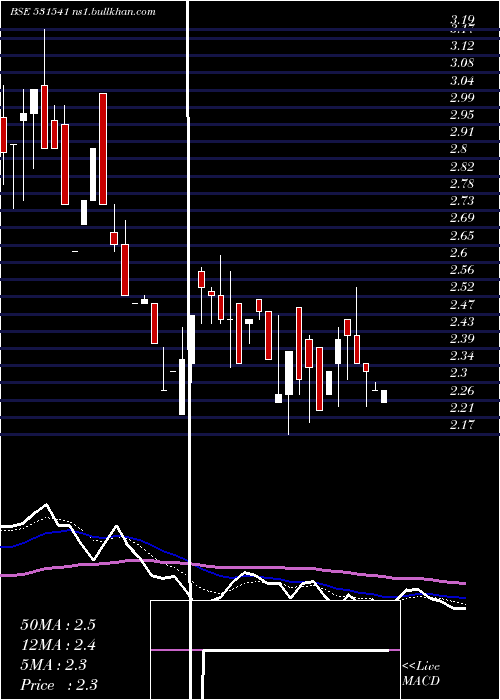Click the 2.56 price axis label
This screenshot has height=700, width=500.
tap(462, 270)
